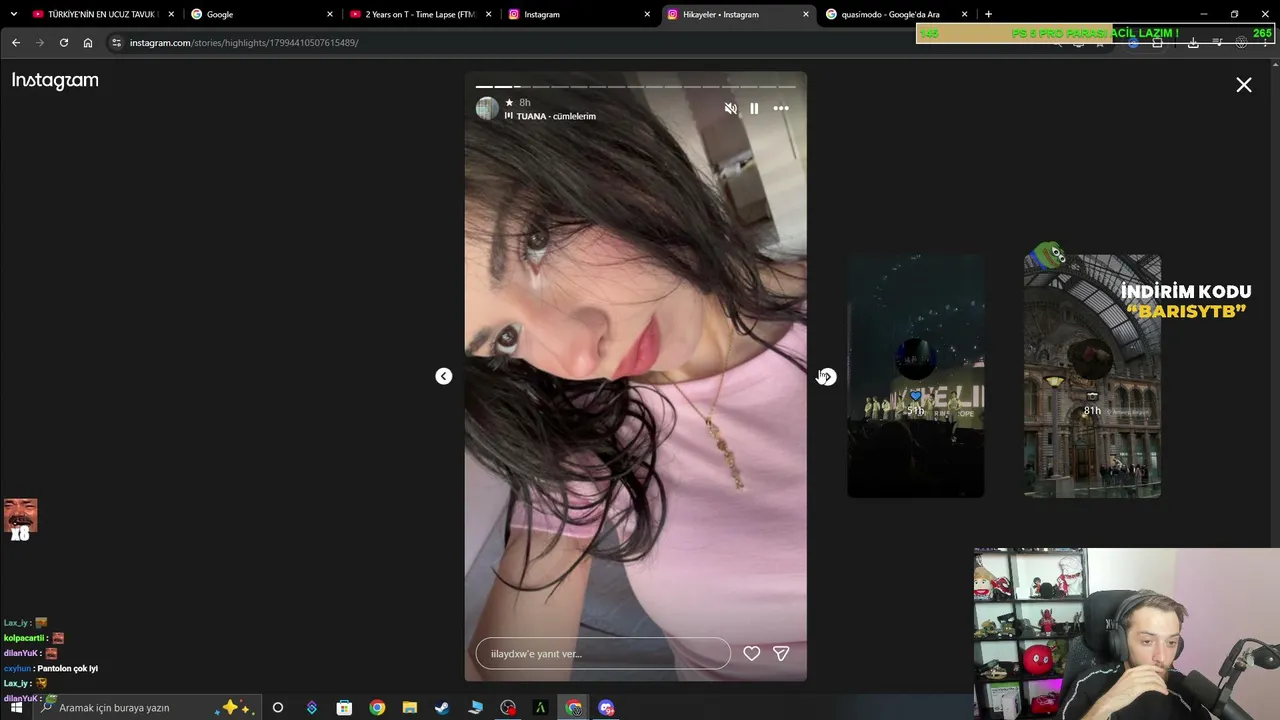Open Discord from the taskbar

[x=606, y=708]
